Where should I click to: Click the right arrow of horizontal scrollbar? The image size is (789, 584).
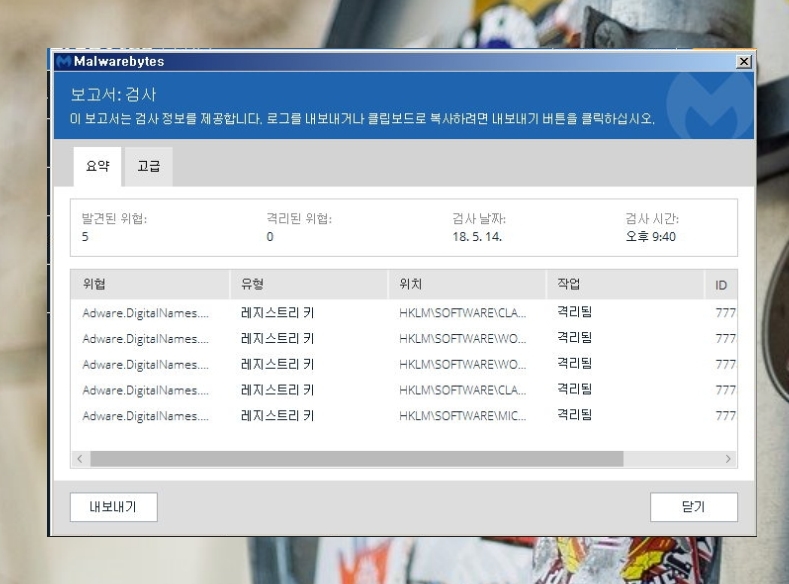[728, 459]
